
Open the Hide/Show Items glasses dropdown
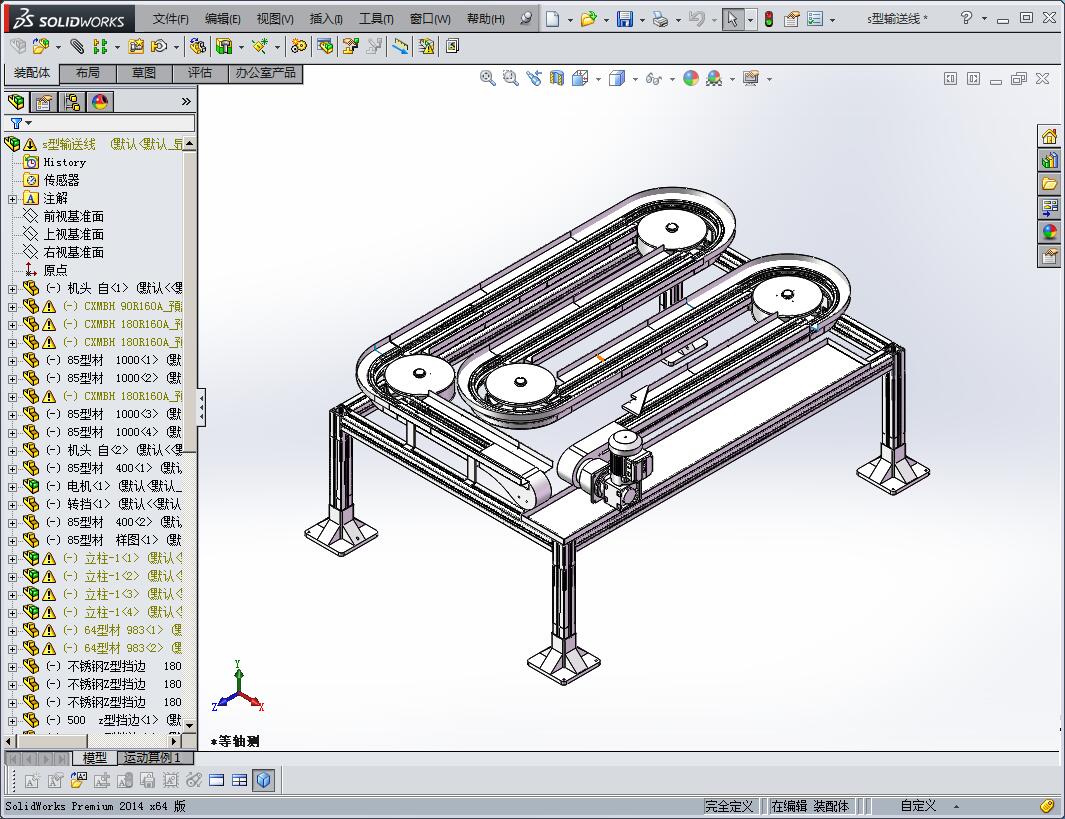point(672,79)
